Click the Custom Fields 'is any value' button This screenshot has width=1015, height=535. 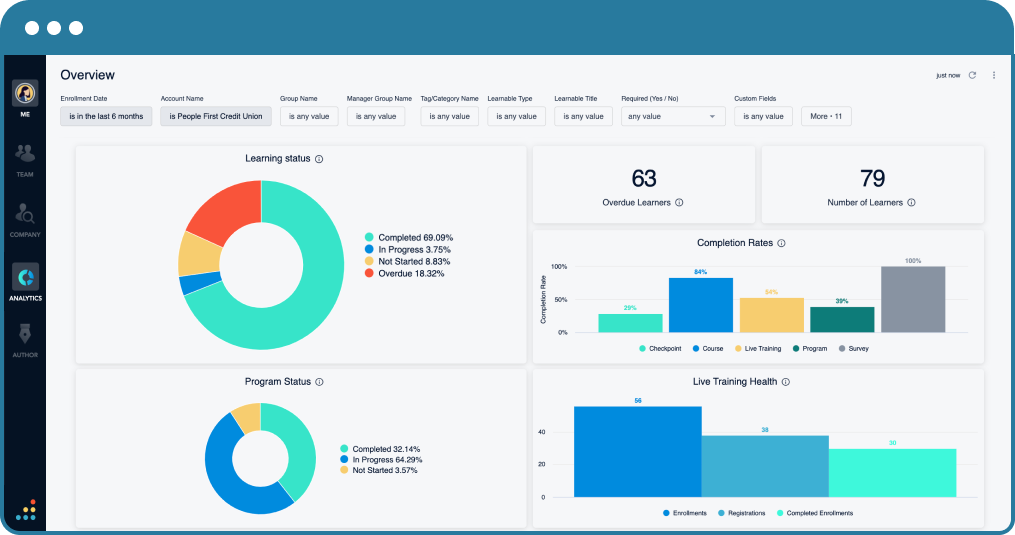[763, 116]
